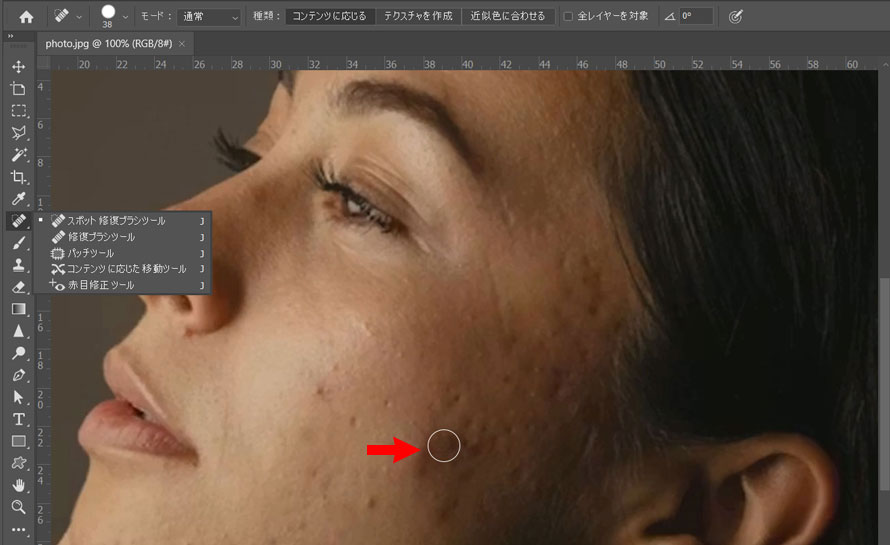The height and width of the screenshot is (545, 890).
Task: Select the Path Selection arrow tool
Action: [x=18, y=397]
